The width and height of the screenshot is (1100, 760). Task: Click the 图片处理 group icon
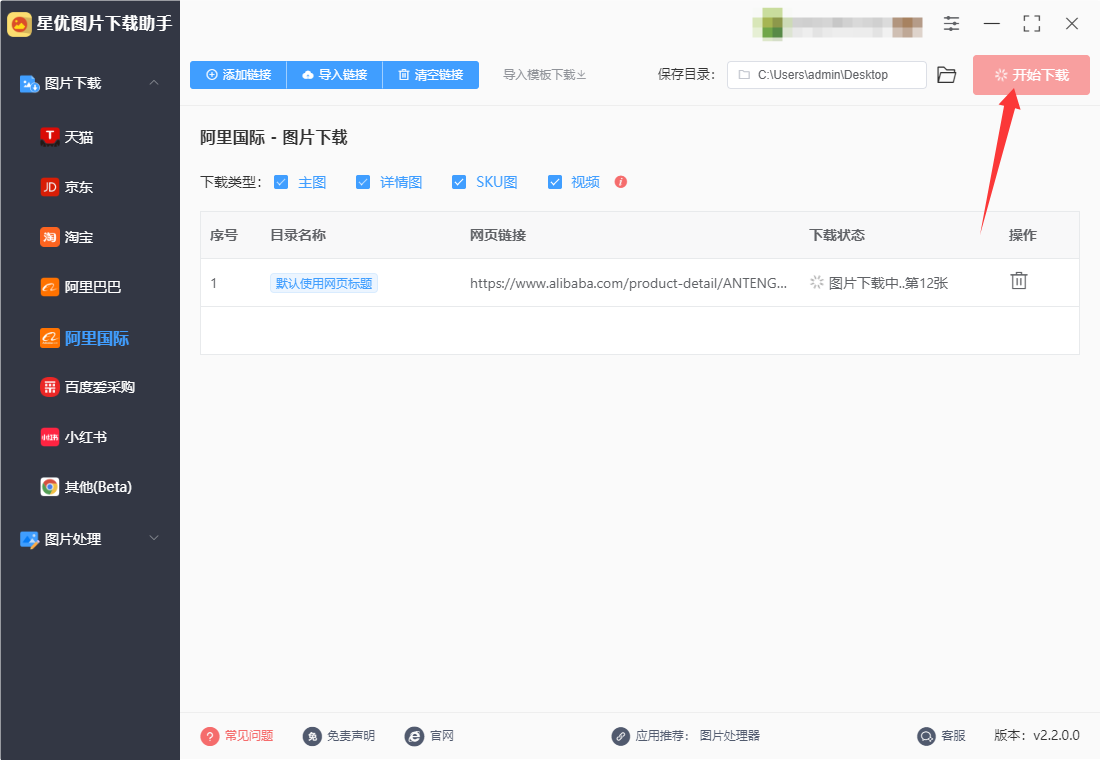pyautogui.click(x=29, y=540)
